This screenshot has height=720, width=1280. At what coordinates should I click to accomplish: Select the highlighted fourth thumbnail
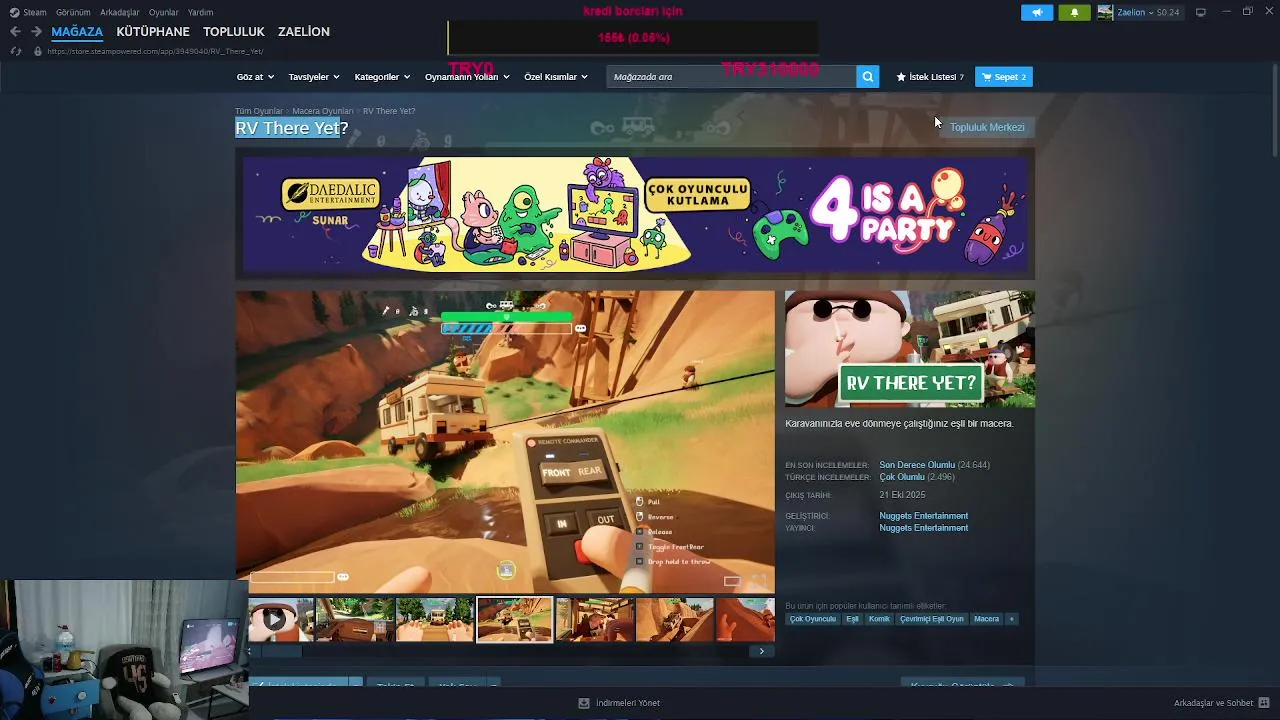515,619
